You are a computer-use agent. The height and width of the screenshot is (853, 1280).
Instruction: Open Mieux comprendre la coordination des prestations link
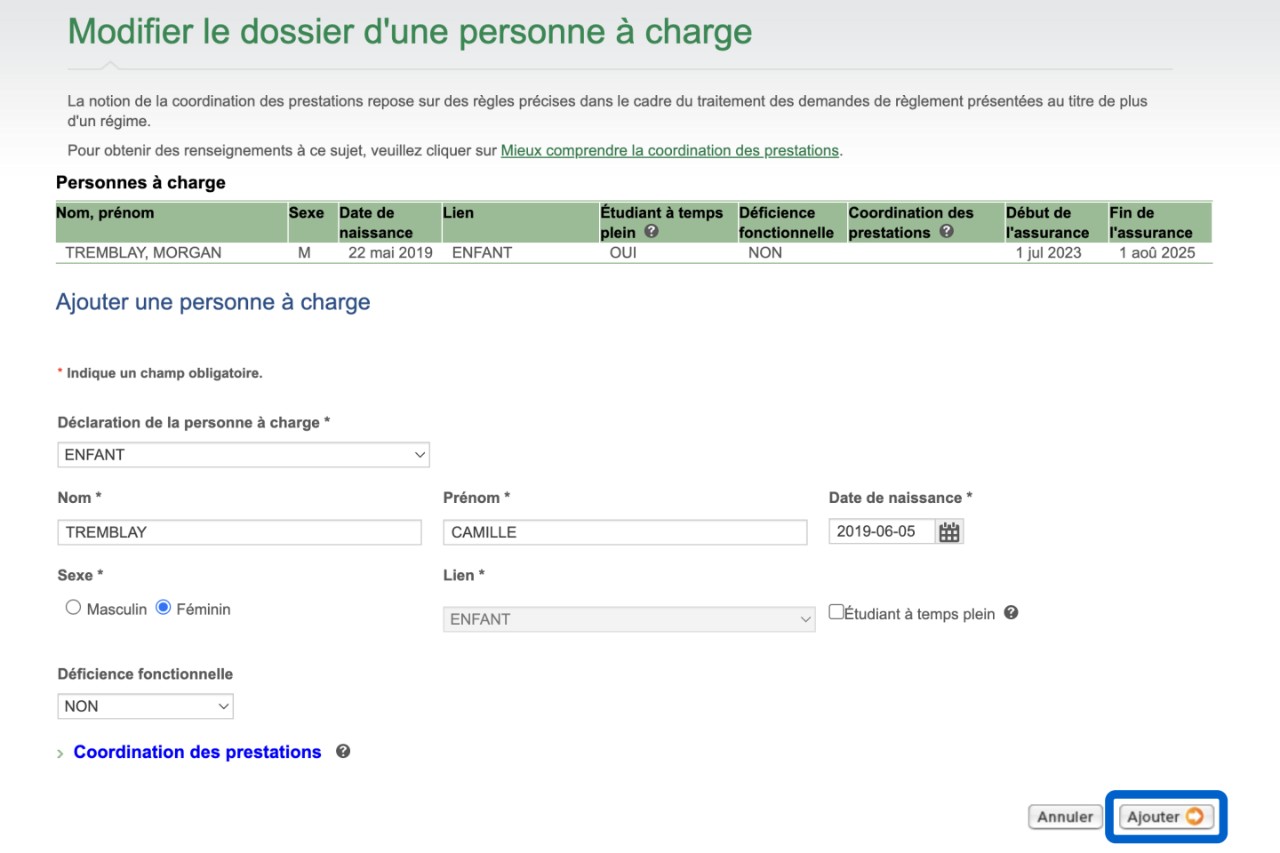pyautogui.click(x=669, y=151)
